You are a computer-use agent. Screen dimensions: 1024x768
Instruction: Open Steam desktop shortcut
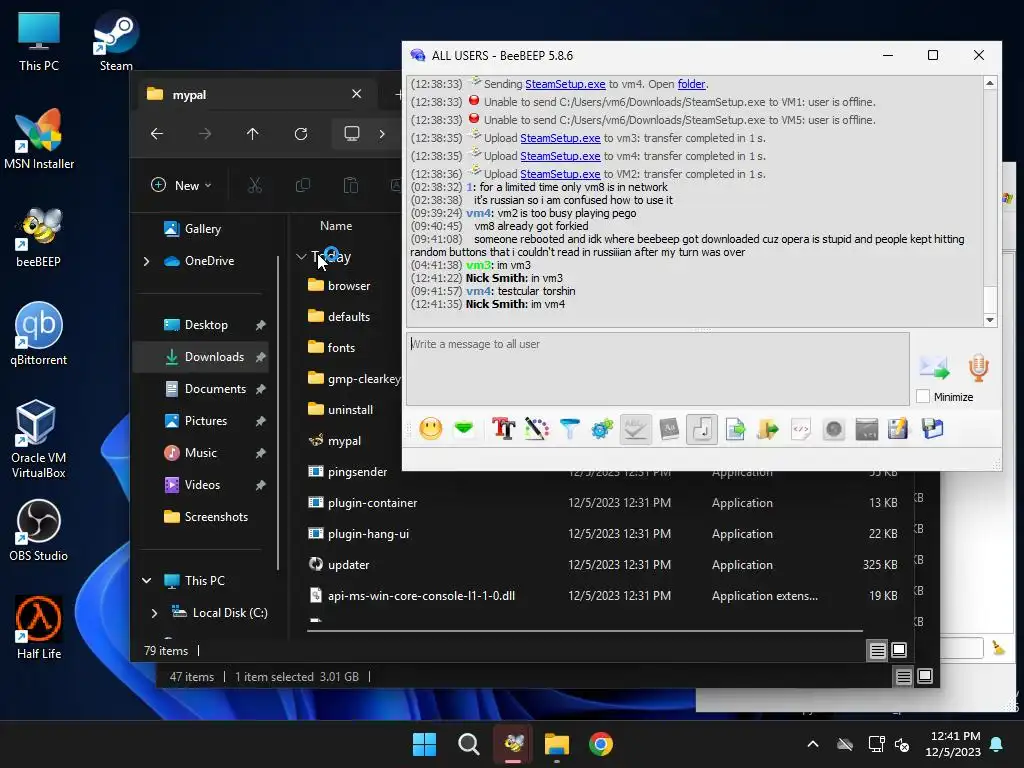tap(116, 40)
